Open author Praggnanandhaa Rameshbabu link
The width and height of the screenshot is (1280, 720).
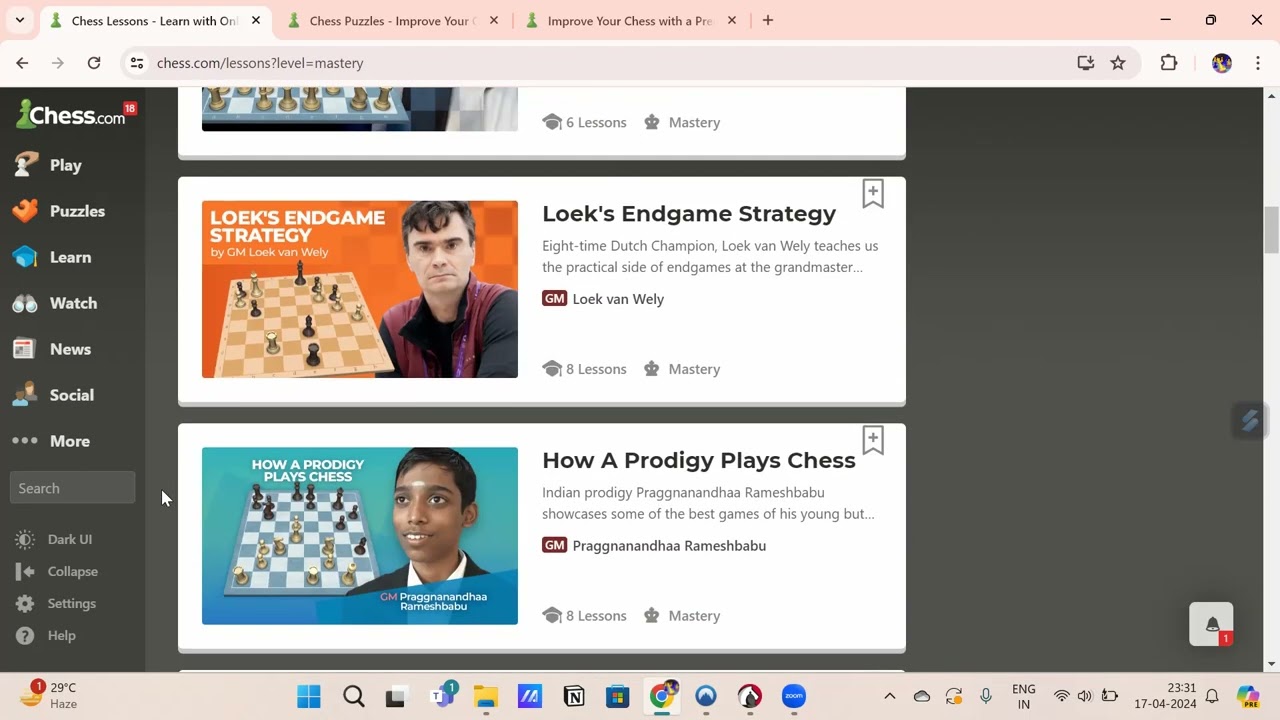click(669, 546)
